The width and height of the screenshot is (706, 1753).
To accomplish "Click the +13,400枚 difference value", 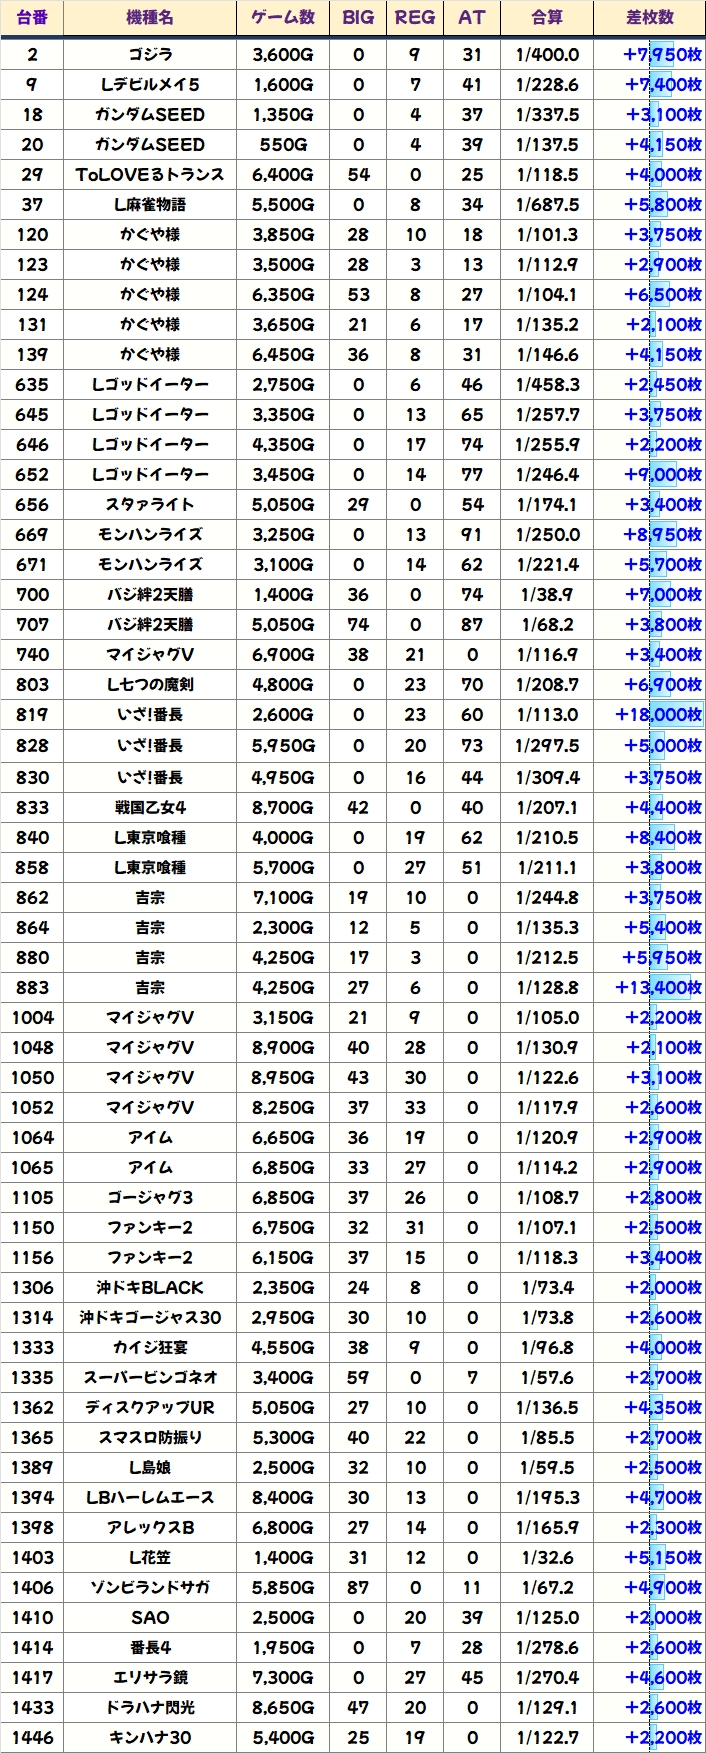I will [659, 988].
